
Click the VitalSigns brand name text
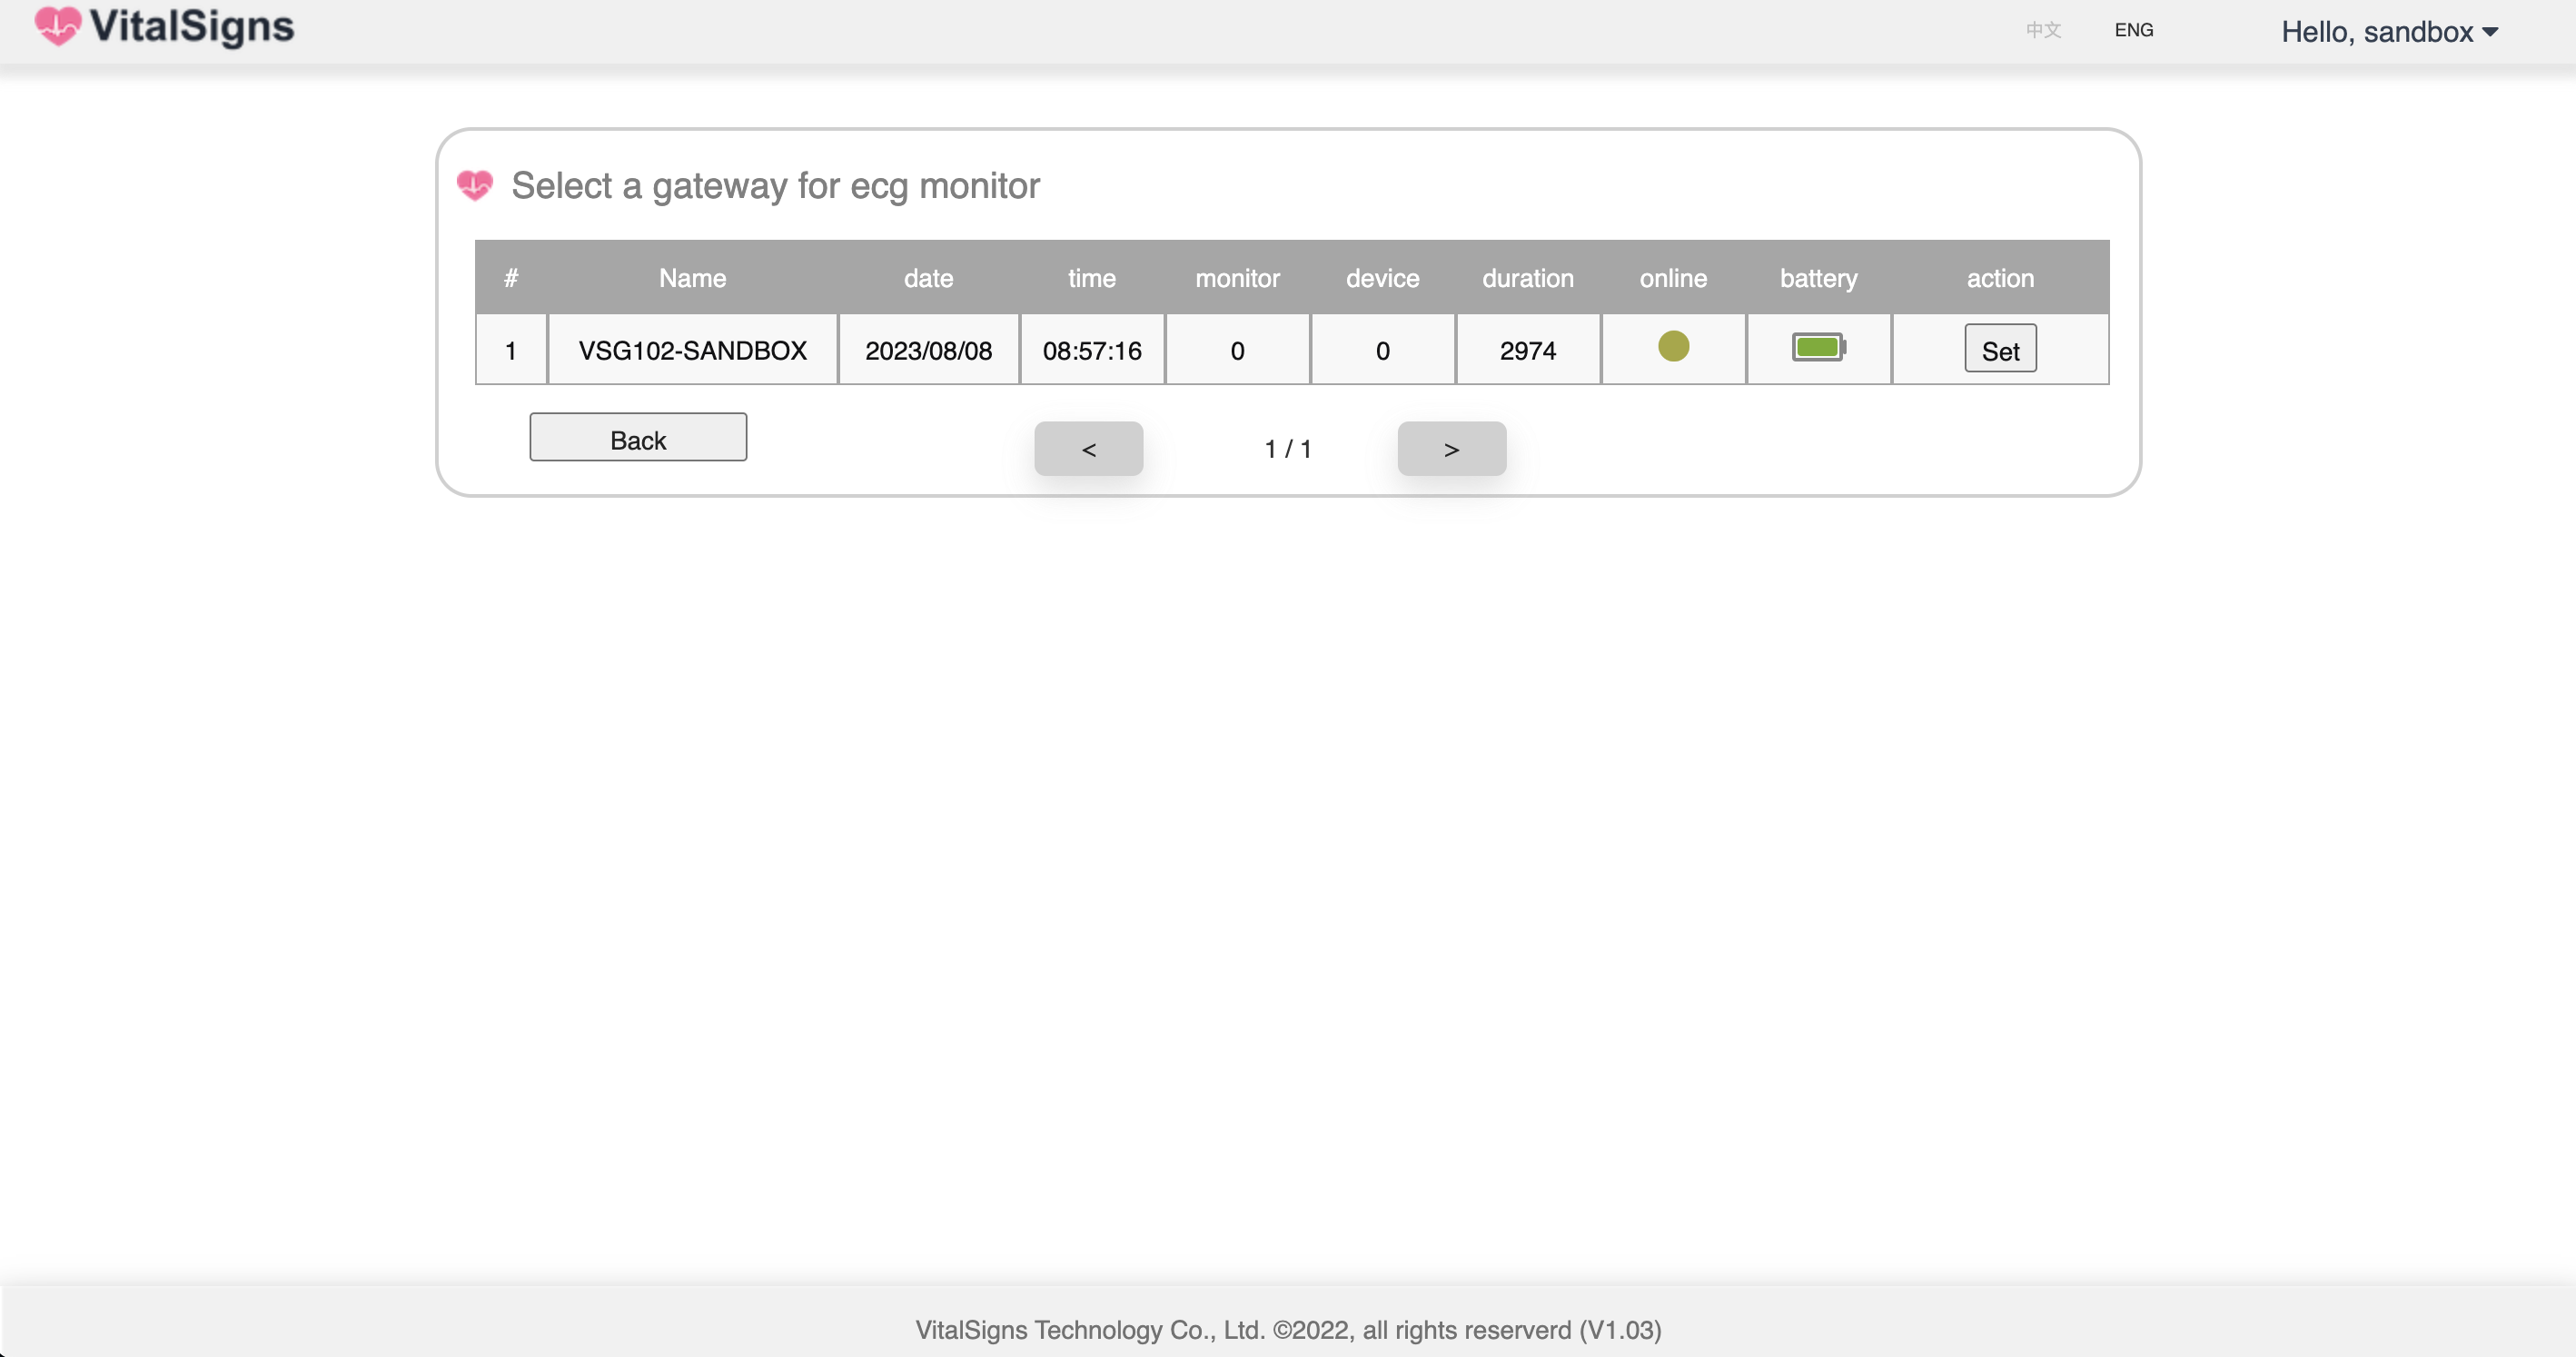pos(192,26)
